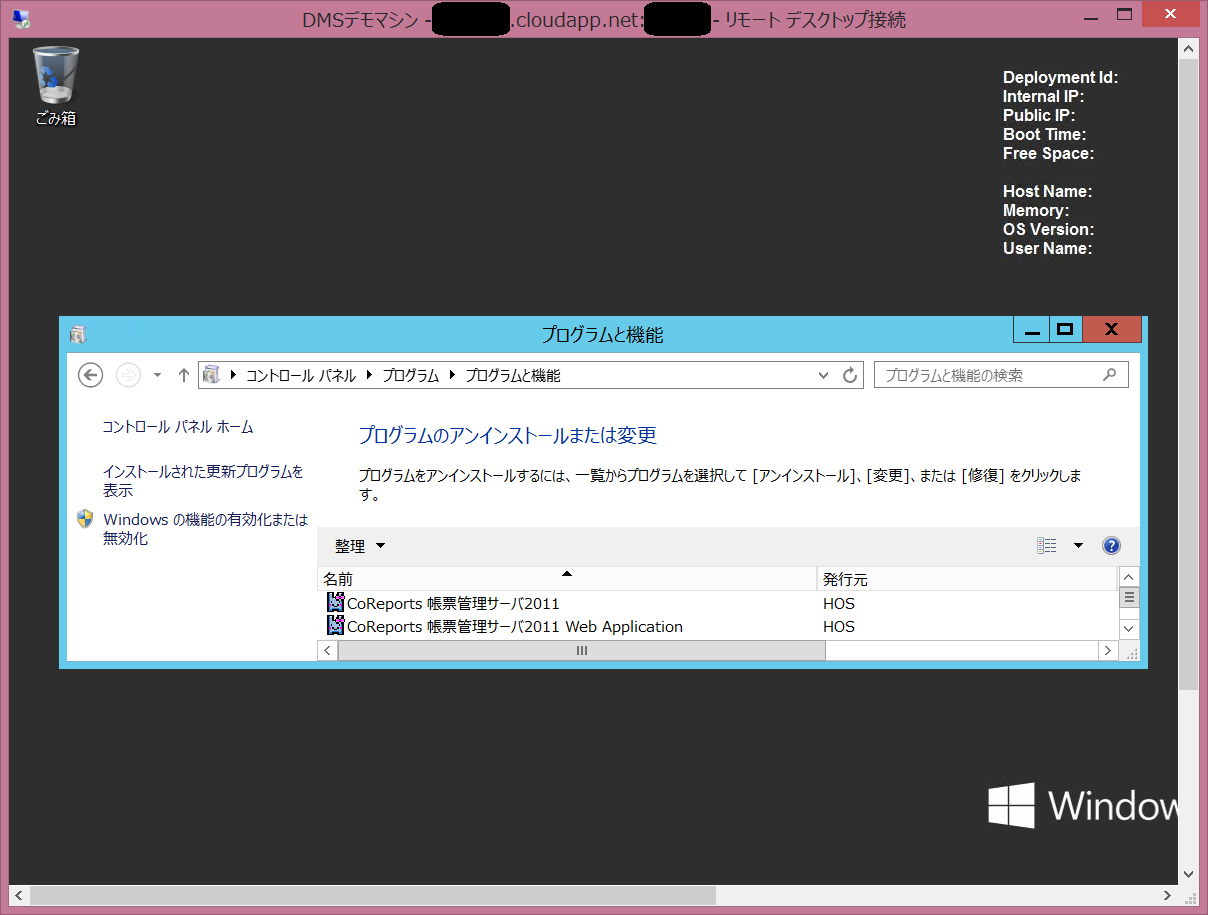Open インストールされた更新プログラムを表示 link

pos(203,481)
